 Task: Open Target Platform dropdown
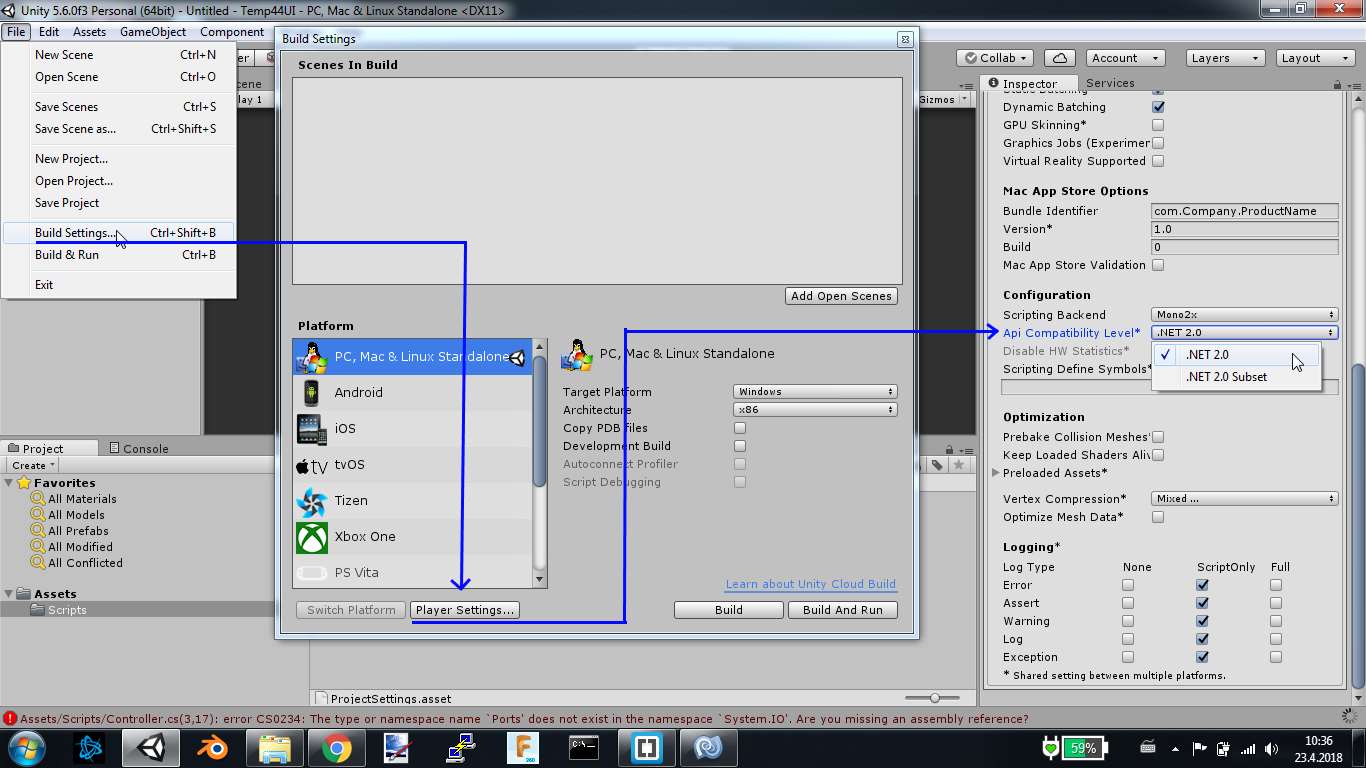[x=815, y=392]
